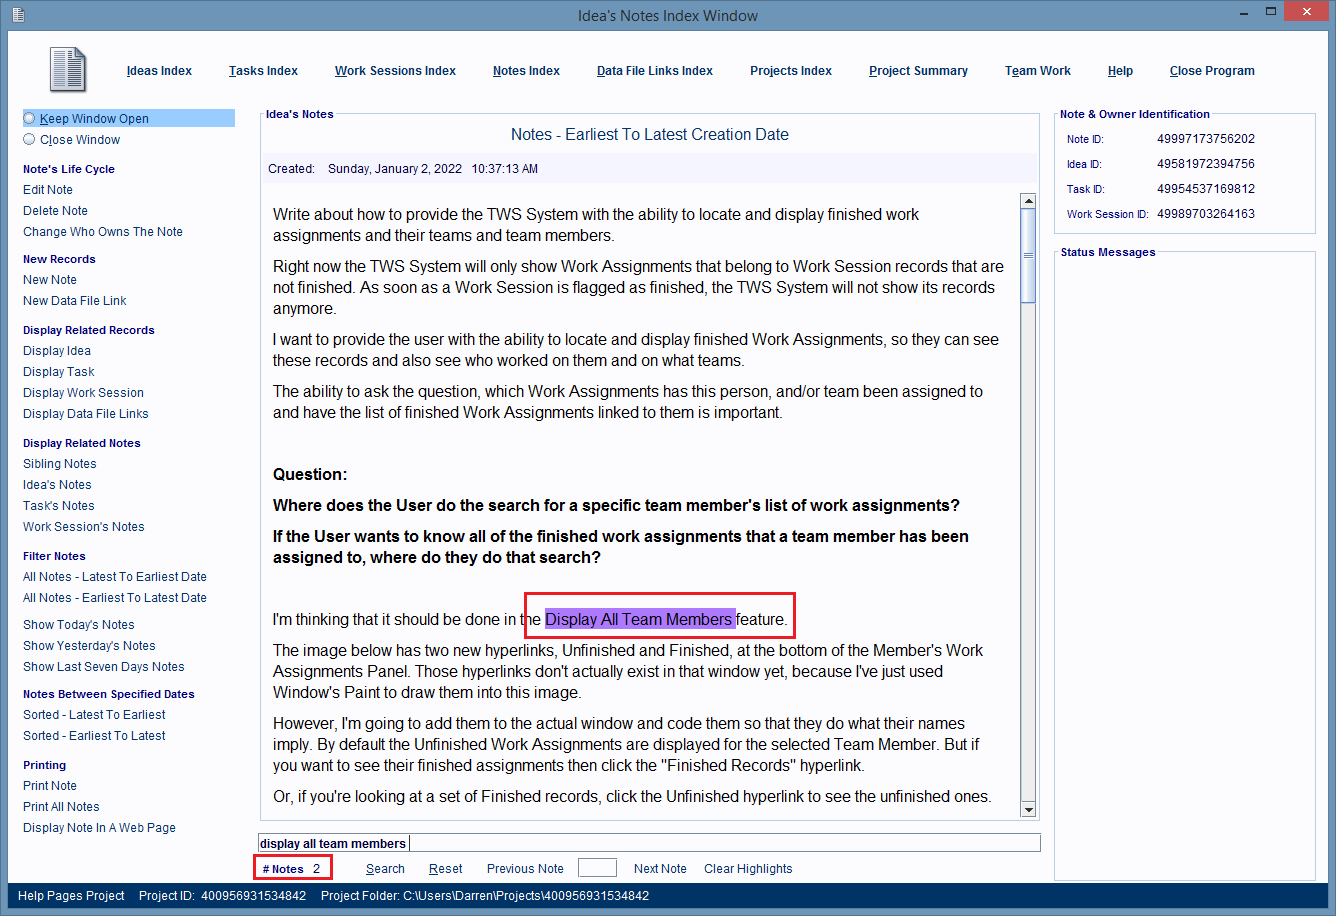Image resolution: width=1336 pixels, height=916 pixels.
Task: Click Clear Highlights
Action: [x=748, y=869]
